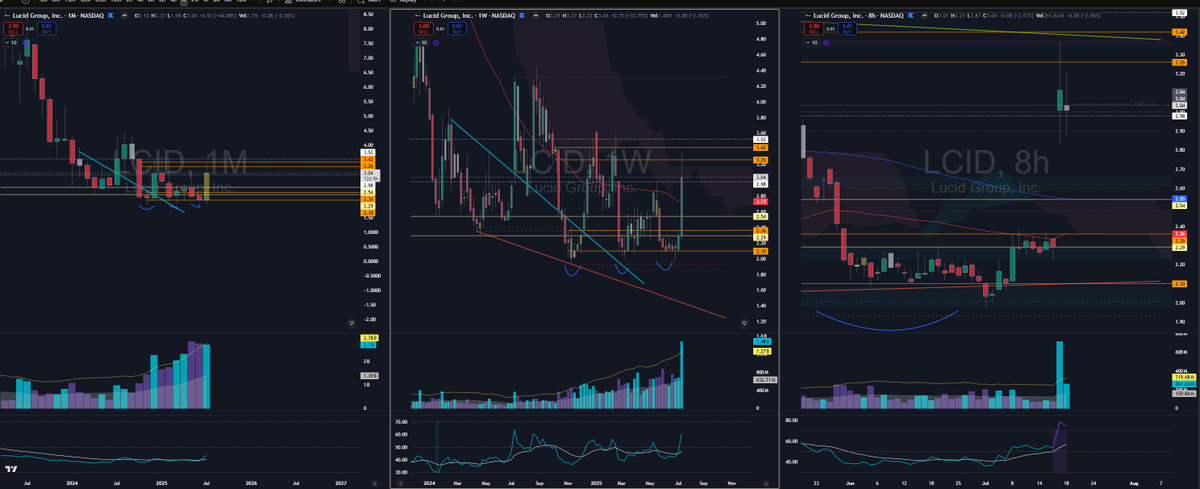Image resolution: width=1200 pixels, height=489 pixels.
Task: Click the 3.01 BUY button on the 8h chart
Action: pyautogui.click(x=848, y=28)
